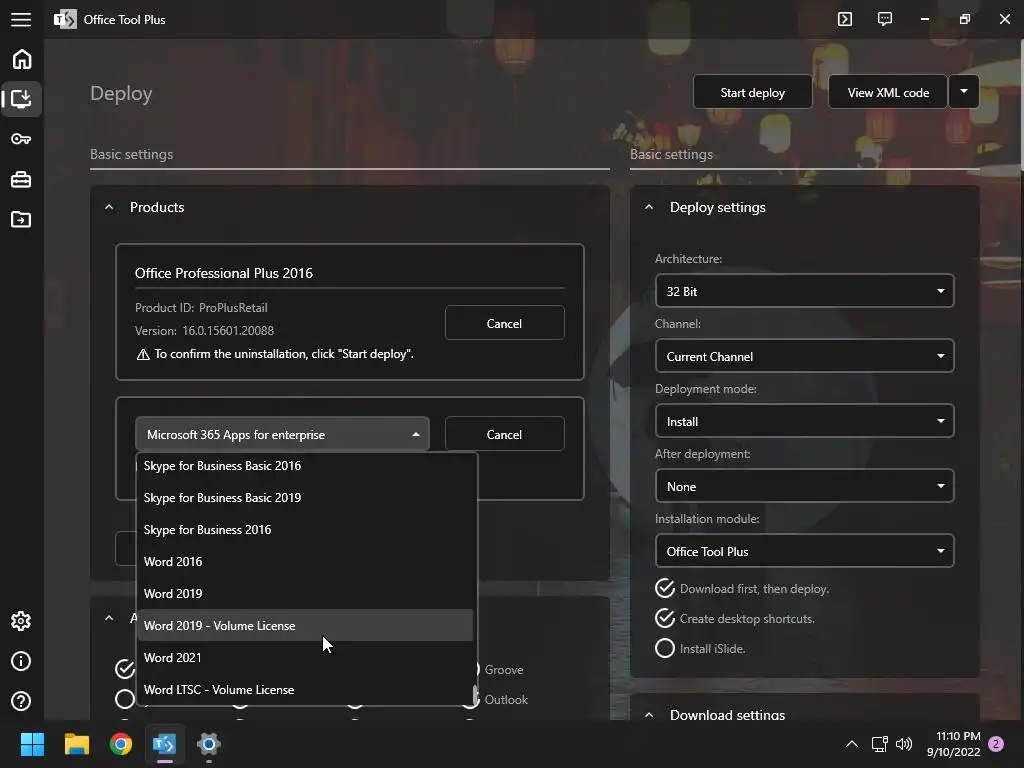Close the Microsoft 365 Apps product dropdown
The height and width of the screenshot is (768, 1024).
click(x=282, y=434)
